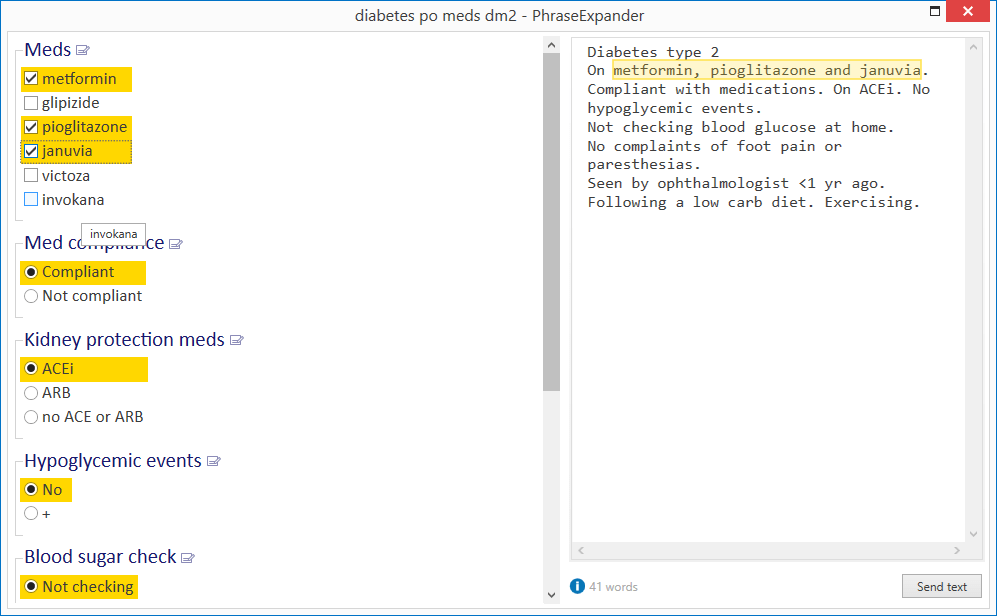Click the preview horizontal scroll left arrow
Screen dimensions: 997x616
[x=581, y=551]
